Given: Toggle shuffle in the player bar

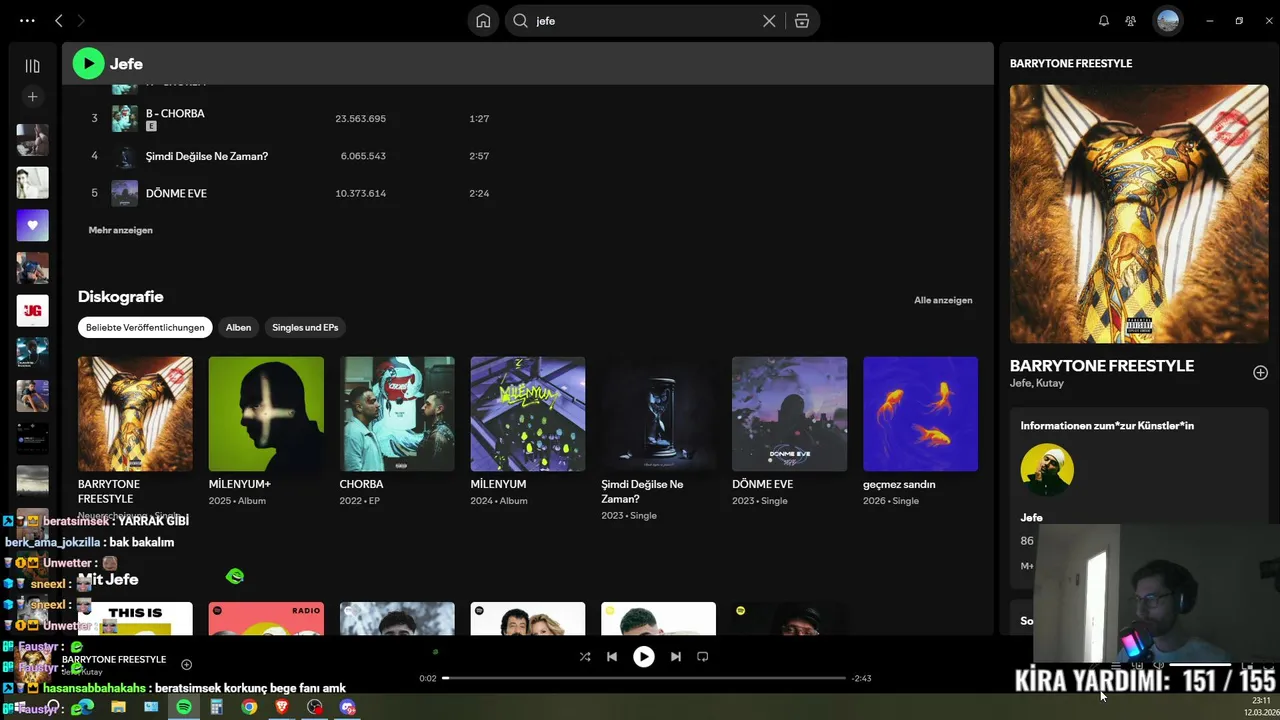Looking at the screenshot, I should point(585,657).
